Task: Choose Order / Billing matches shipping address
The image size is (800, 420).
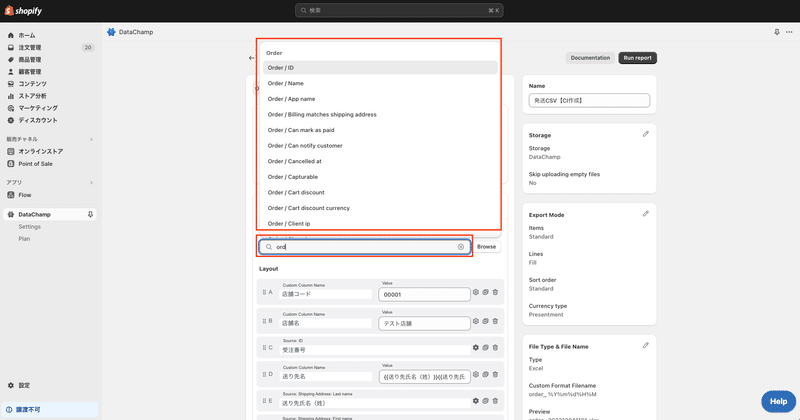Action: [380, 114]
